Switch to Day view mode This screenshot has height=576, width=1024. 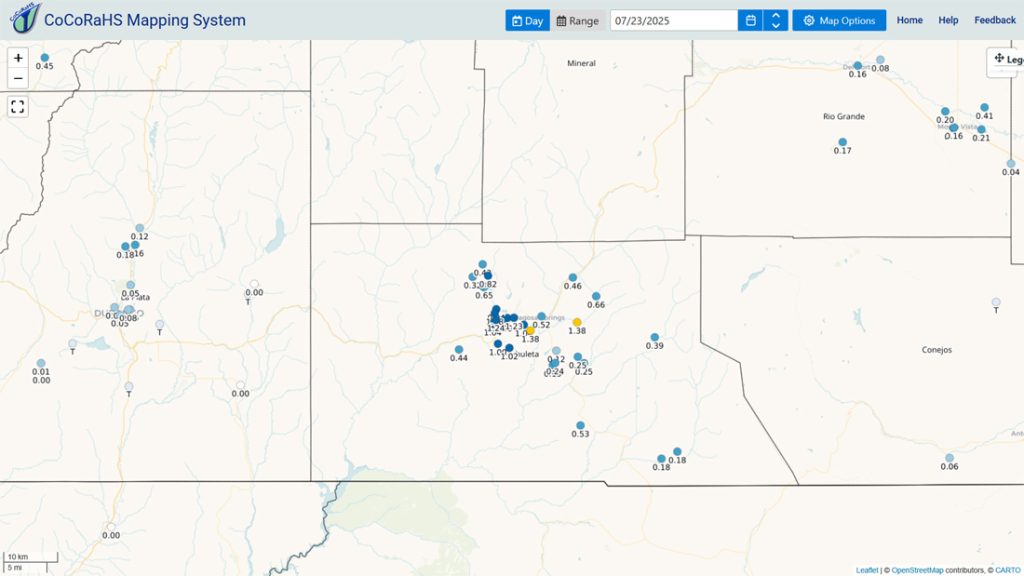[x=527, y=20]
